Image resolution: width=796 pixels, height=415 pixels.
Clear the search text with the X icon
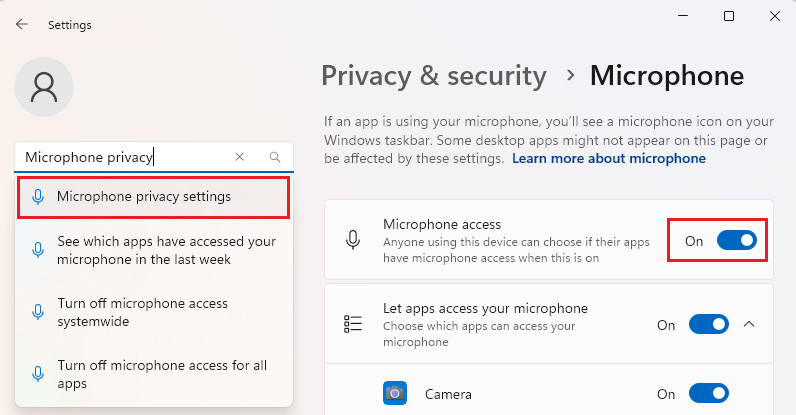pyautogui.click(x=240, y=157)
